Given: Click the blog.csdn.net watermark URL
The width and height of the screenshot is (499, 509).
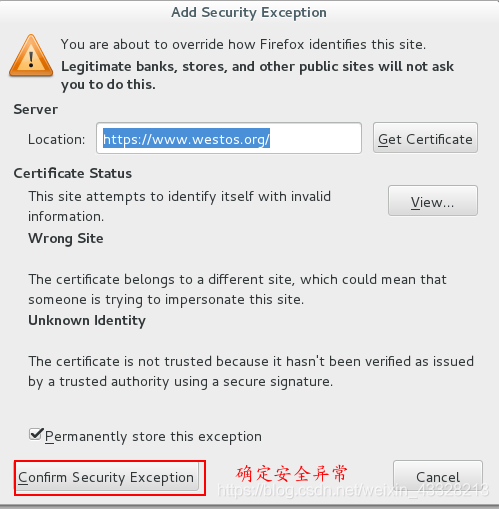Looking at the screenshot, I should [x=353, y=490].
